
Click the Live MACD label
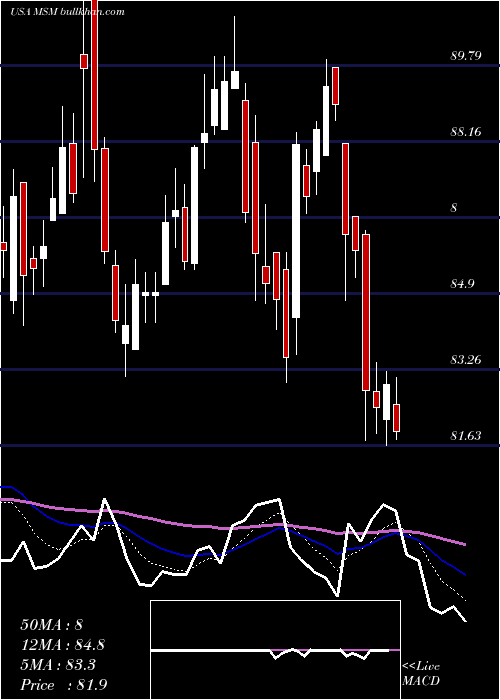(x=421, y=674)
